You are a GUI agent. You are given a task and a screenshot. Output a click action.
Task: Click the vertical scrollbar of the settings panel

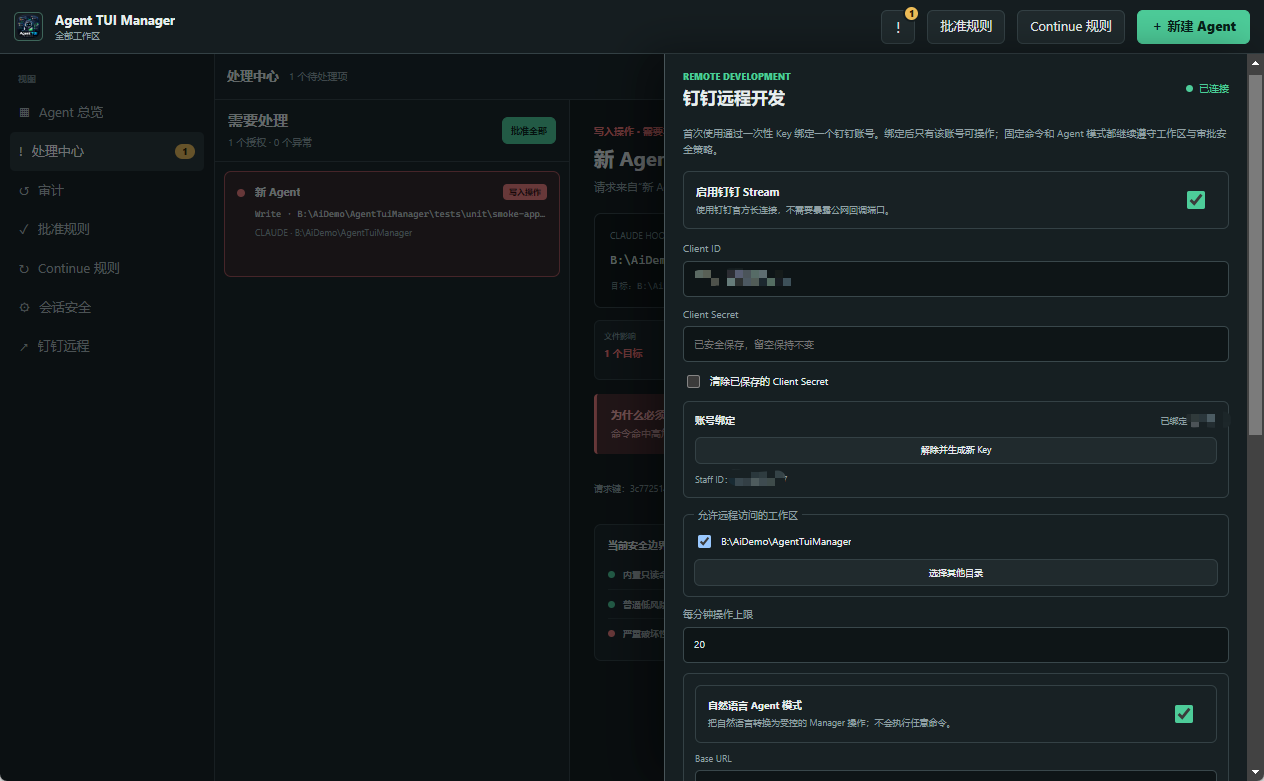pos(1256,254)
